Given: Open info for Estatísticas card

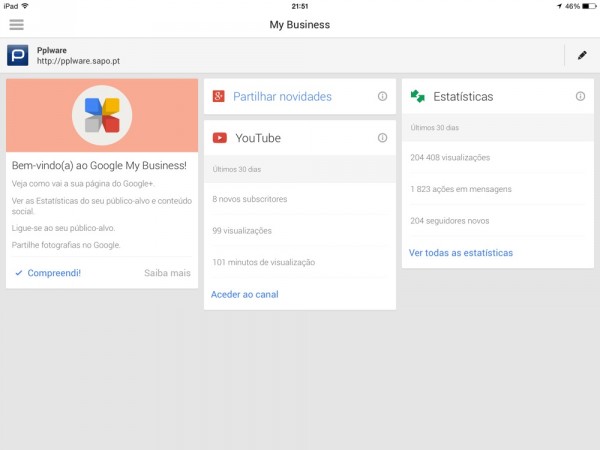Looking at the screenshot, I should (x=580, y=96).
